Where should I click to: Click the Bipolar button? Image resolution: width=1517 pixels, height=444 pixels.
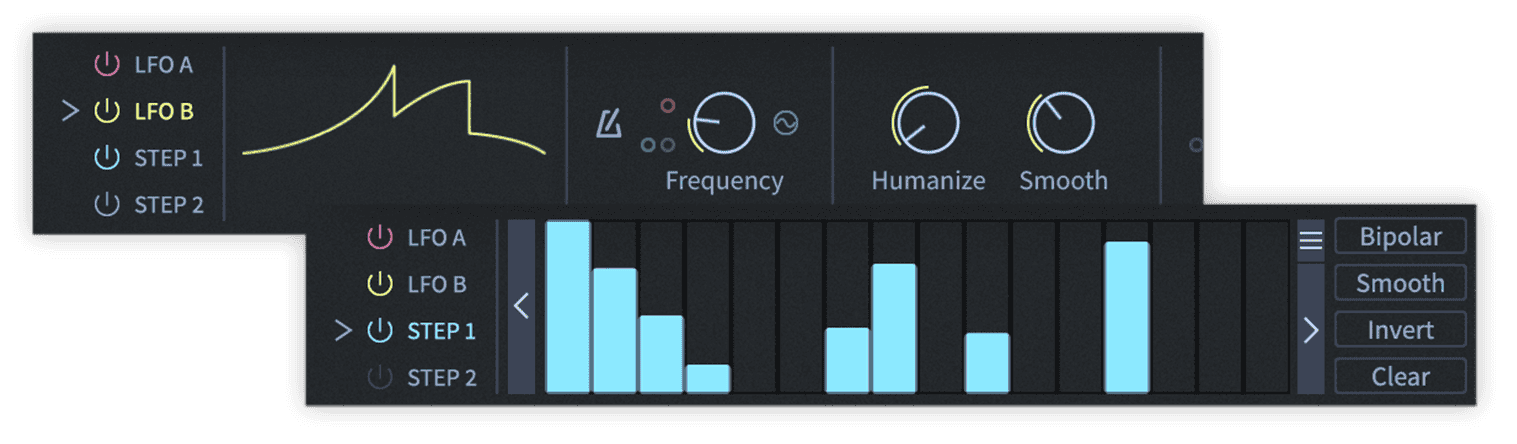click(1400, 237)
